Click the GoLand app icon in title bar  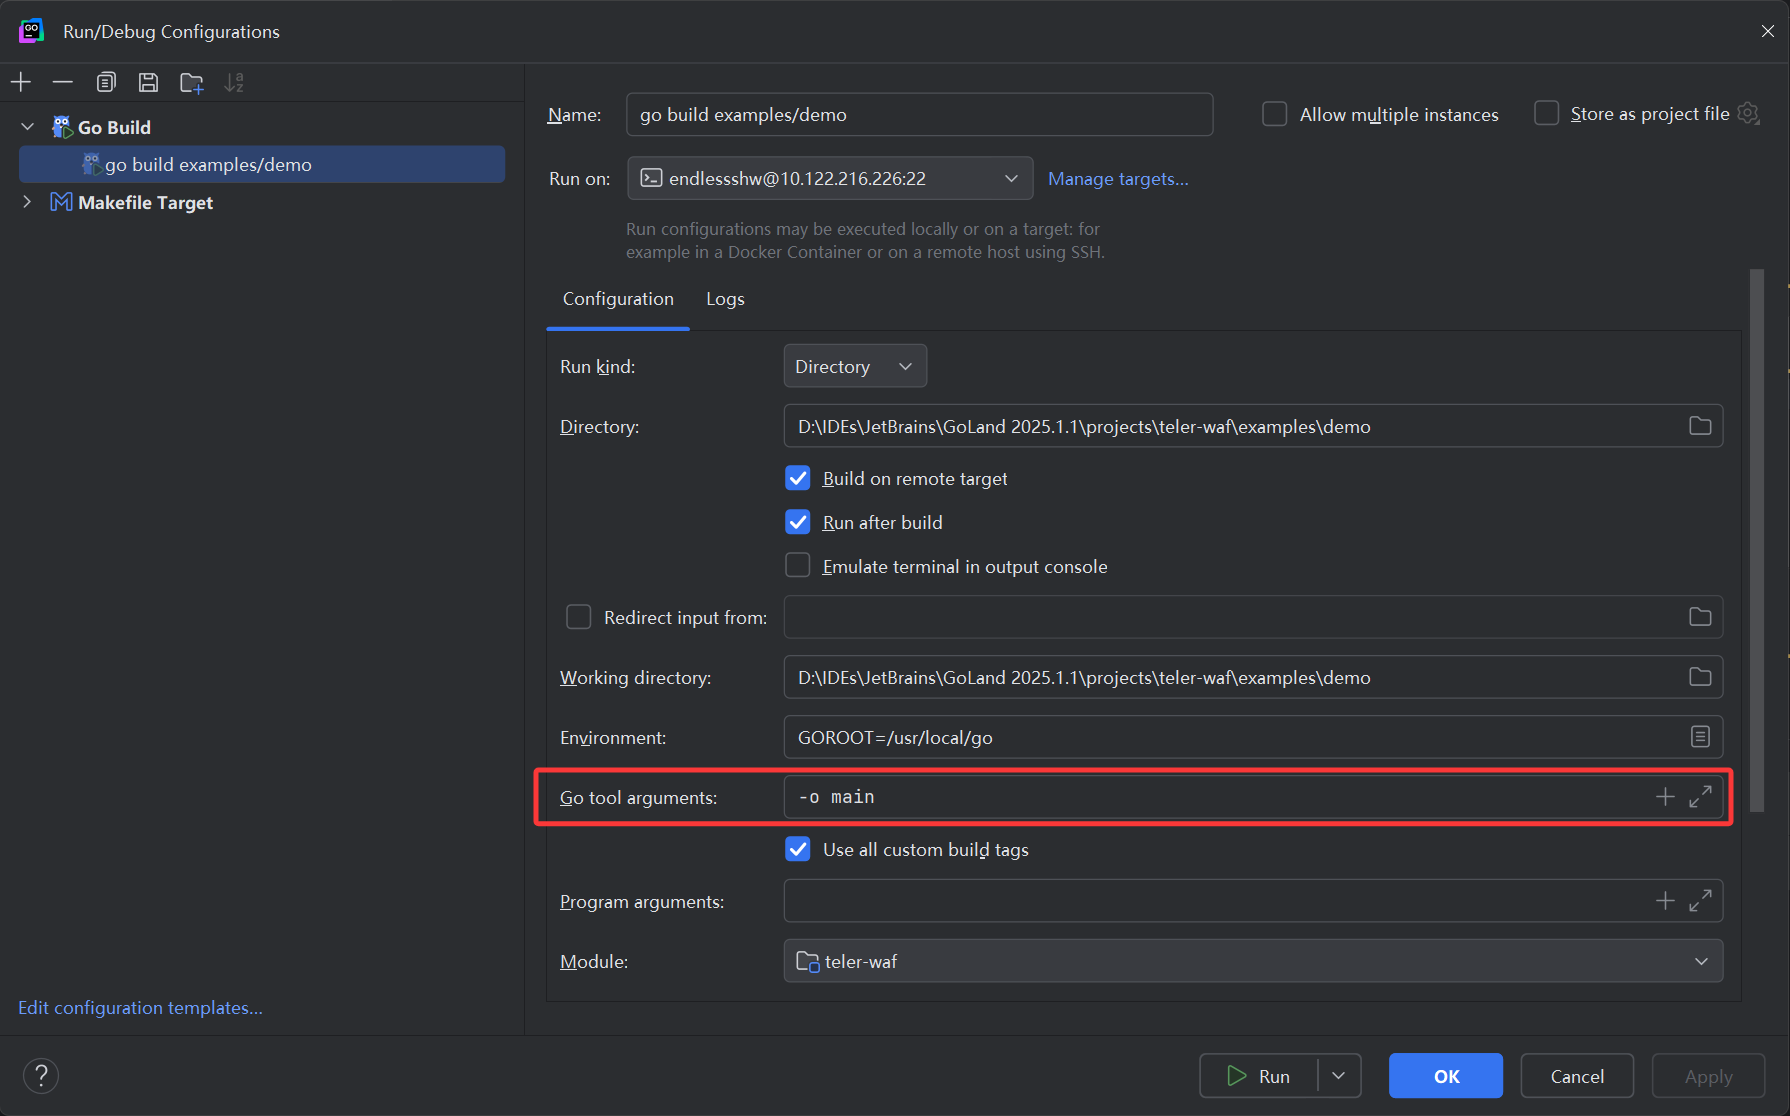32,31
